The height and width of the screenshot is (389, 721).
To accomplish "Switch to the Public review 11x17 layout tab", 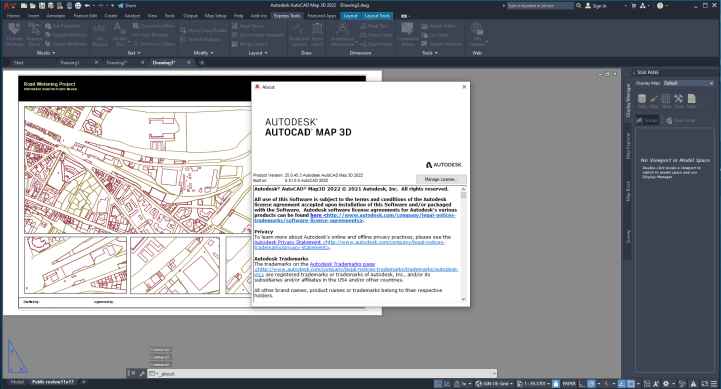I will [x=52, y=382].
